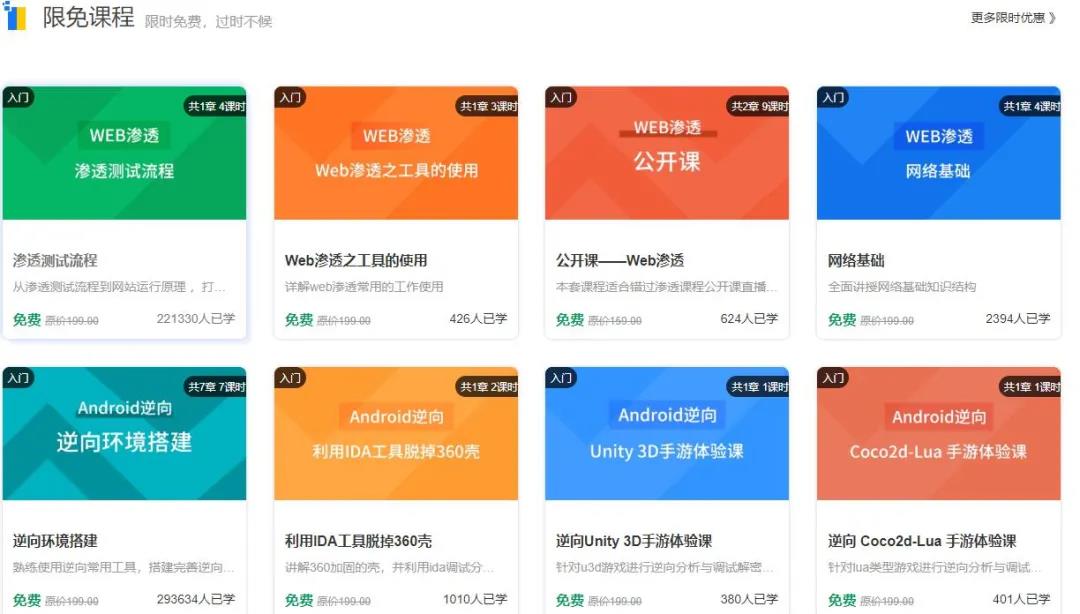Screen dimensions: 1080x614
Task: Click the 401人已学 learner count
Action: pyautogui.click(x=1021, y=599)
